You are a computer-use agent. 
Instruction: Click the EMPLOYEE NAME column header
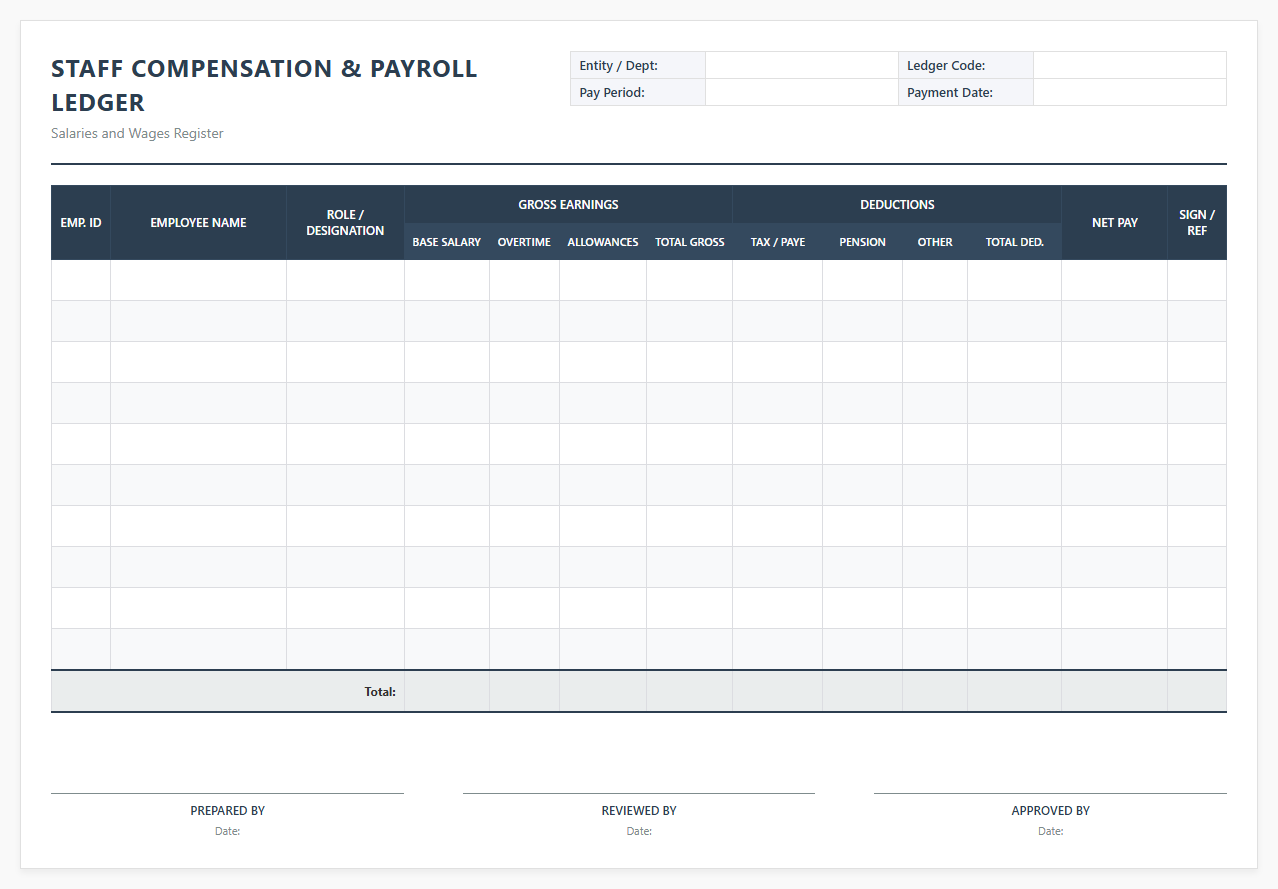point(198,222)
